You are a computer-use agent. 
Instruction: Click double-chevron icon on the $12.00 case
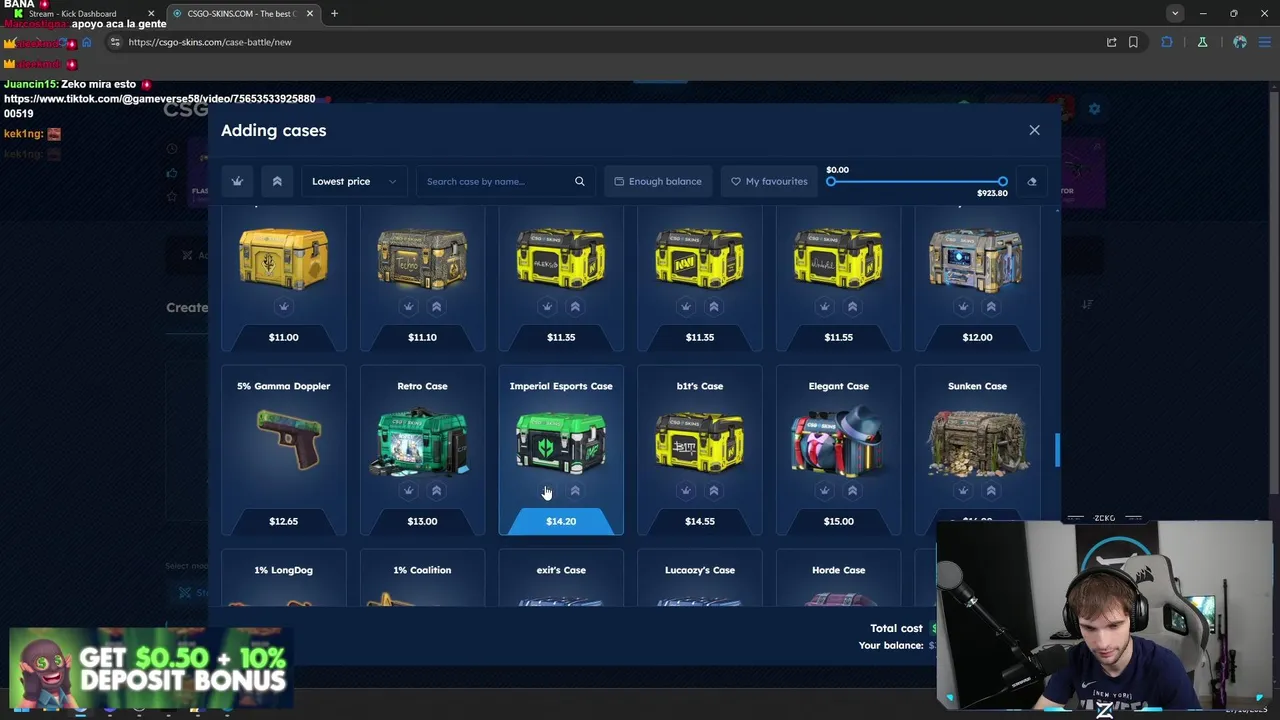point(991,307)
